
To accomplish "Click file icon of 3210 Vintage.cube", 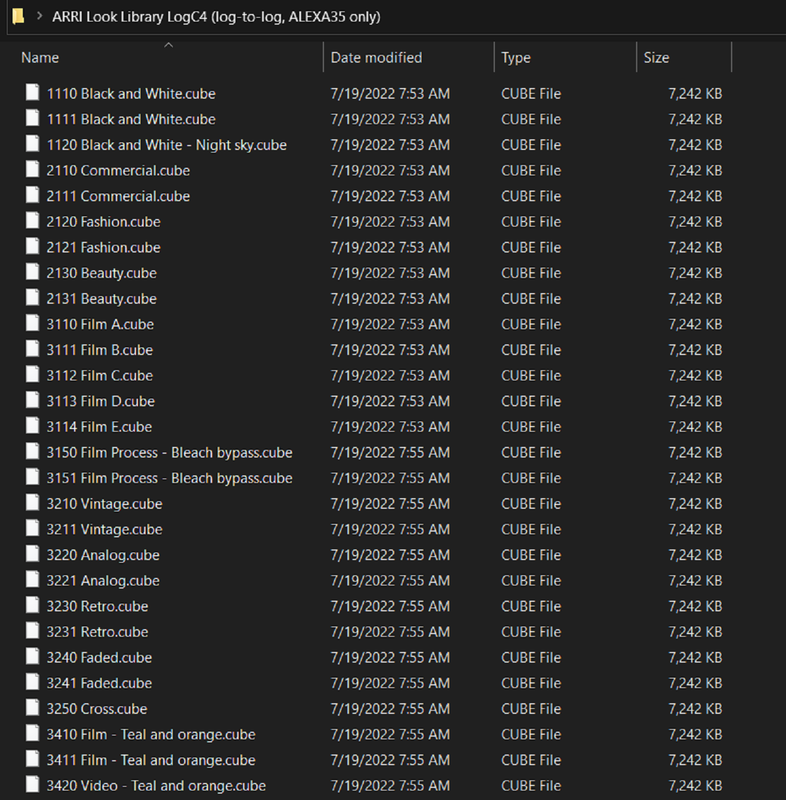I will (x=33, y=503).
